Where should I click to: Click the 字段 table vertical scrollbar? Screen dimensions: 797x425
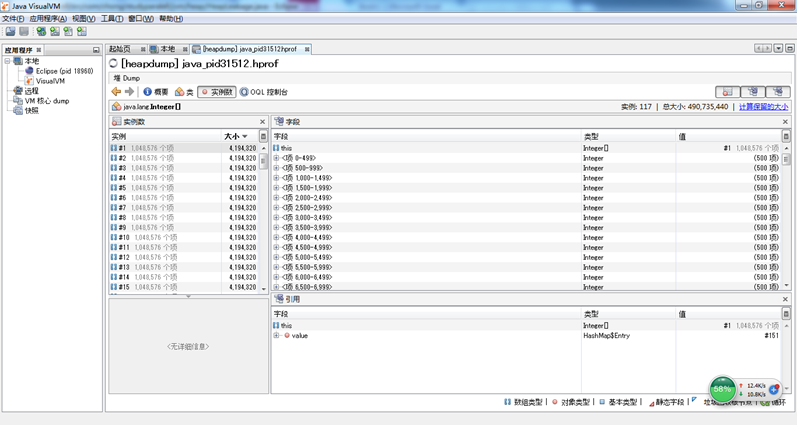[x=786, y=218]
